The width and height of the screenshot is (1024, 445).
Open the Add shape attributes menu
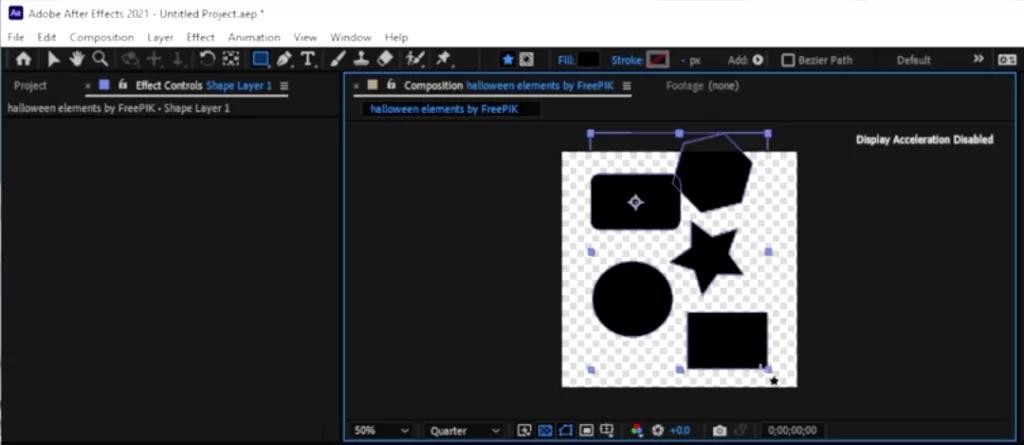tap(758, 60)
